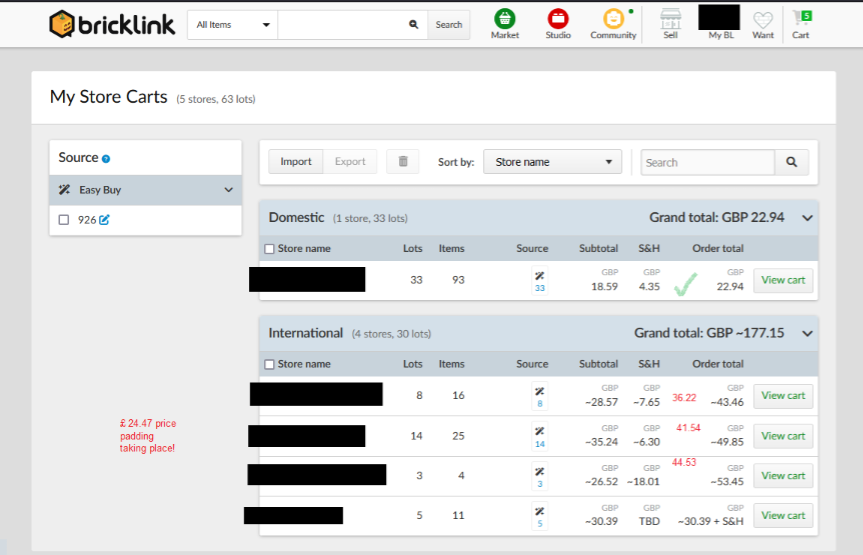Screen dimensions: 863x555
Task: Open the Sort by Store name dropdown
Action: [552, 162]
